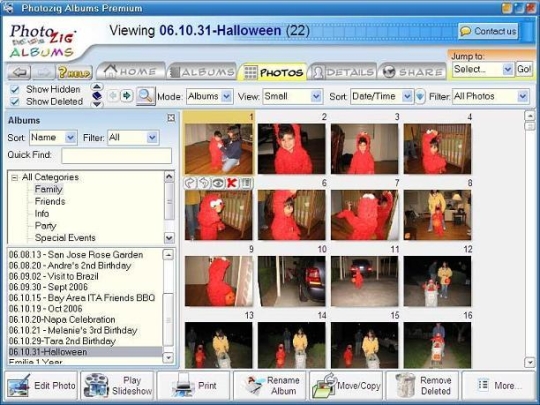This screenshot has height=405, width=540.
Task: Click Edit Photo
Action: 41,385
